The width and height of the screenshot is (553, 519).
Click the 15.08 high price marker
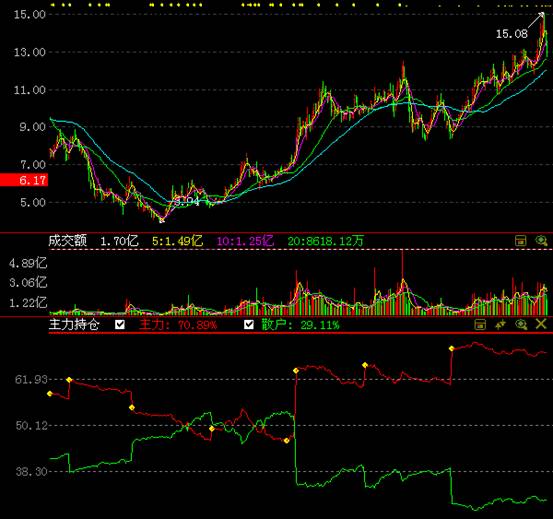click(512, 34)
